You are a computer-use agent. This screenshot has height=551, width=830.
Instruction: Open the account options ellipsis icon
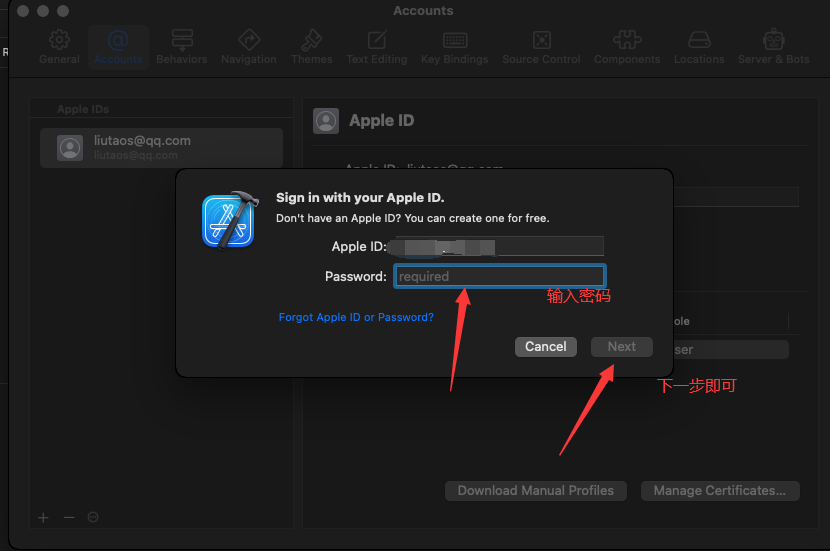(93, 517)
